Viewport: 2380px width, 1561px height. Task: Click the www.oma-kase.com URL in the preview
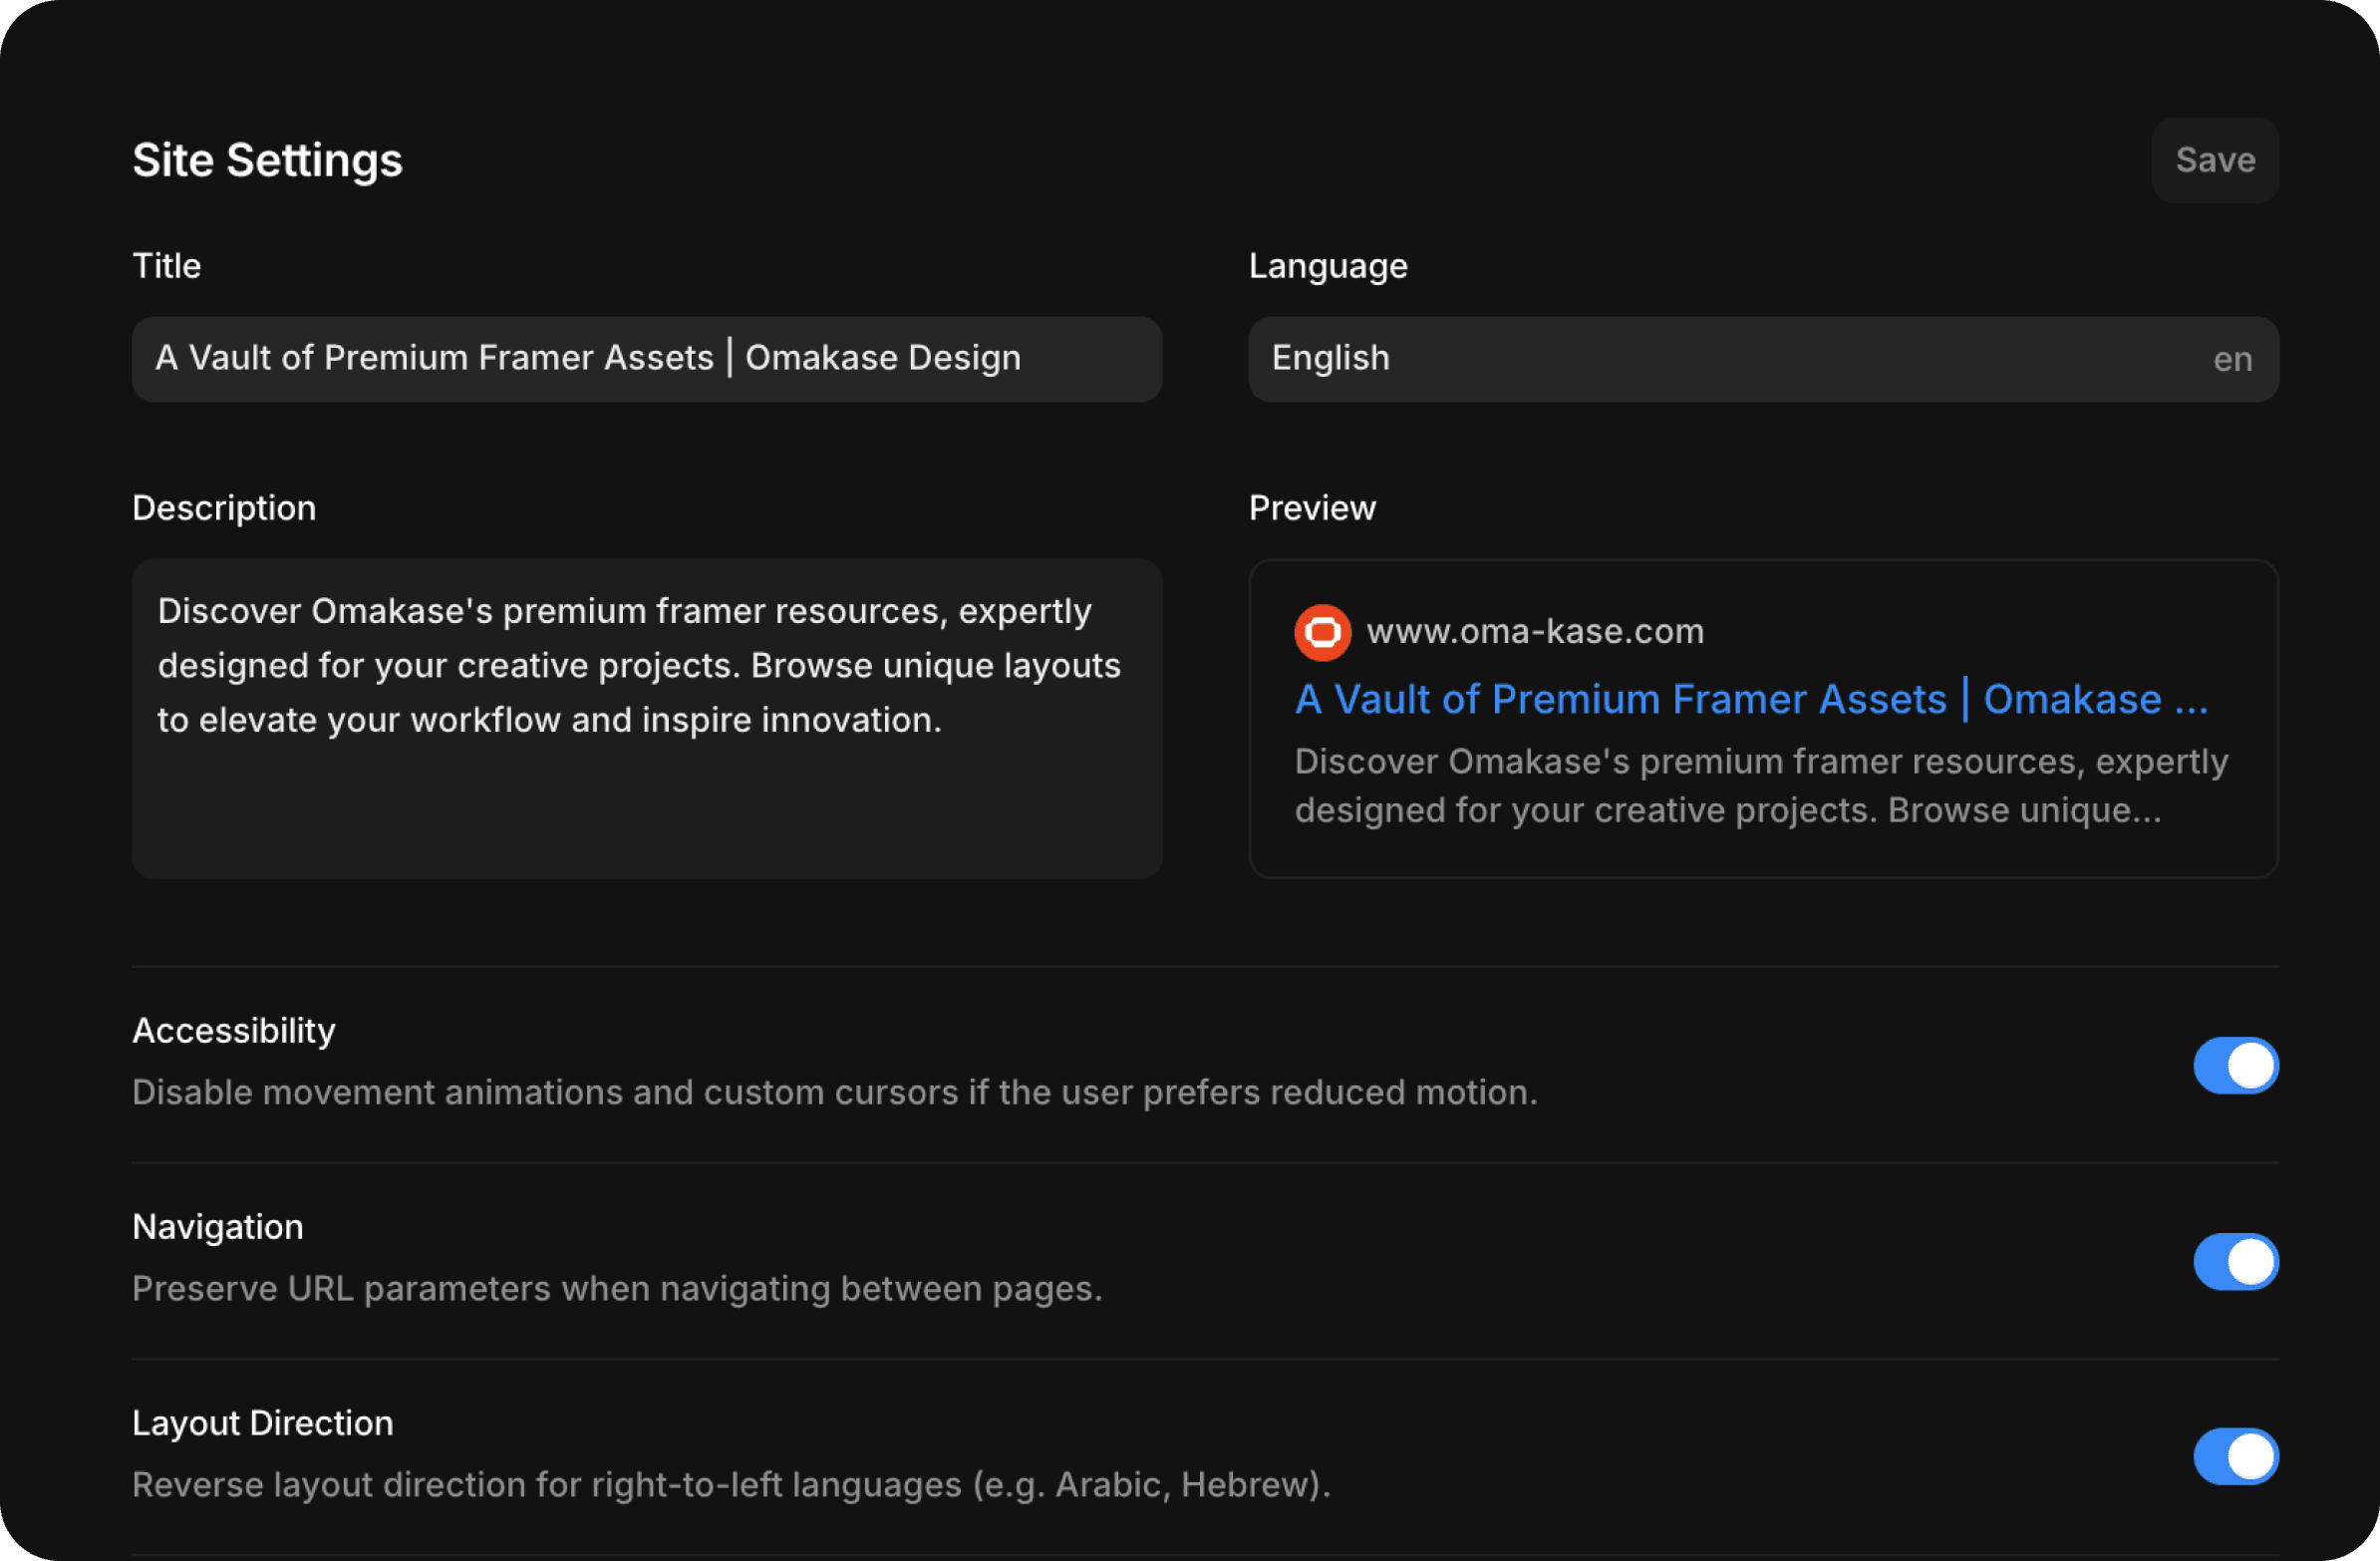(1537, 631)
